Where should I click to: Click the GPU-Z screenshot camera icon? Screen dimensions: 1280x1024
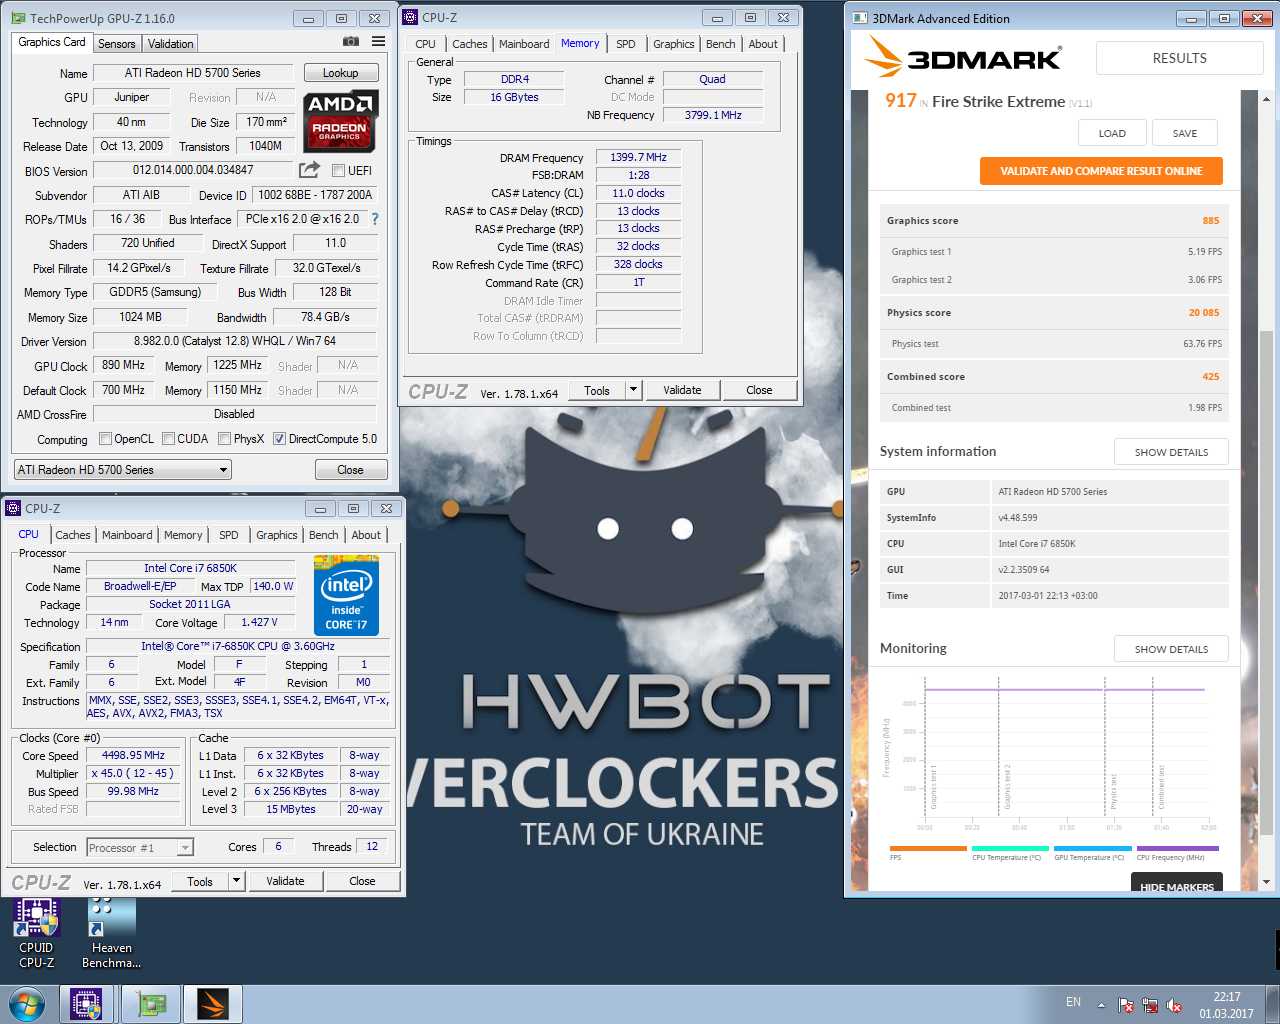[351, 41]
